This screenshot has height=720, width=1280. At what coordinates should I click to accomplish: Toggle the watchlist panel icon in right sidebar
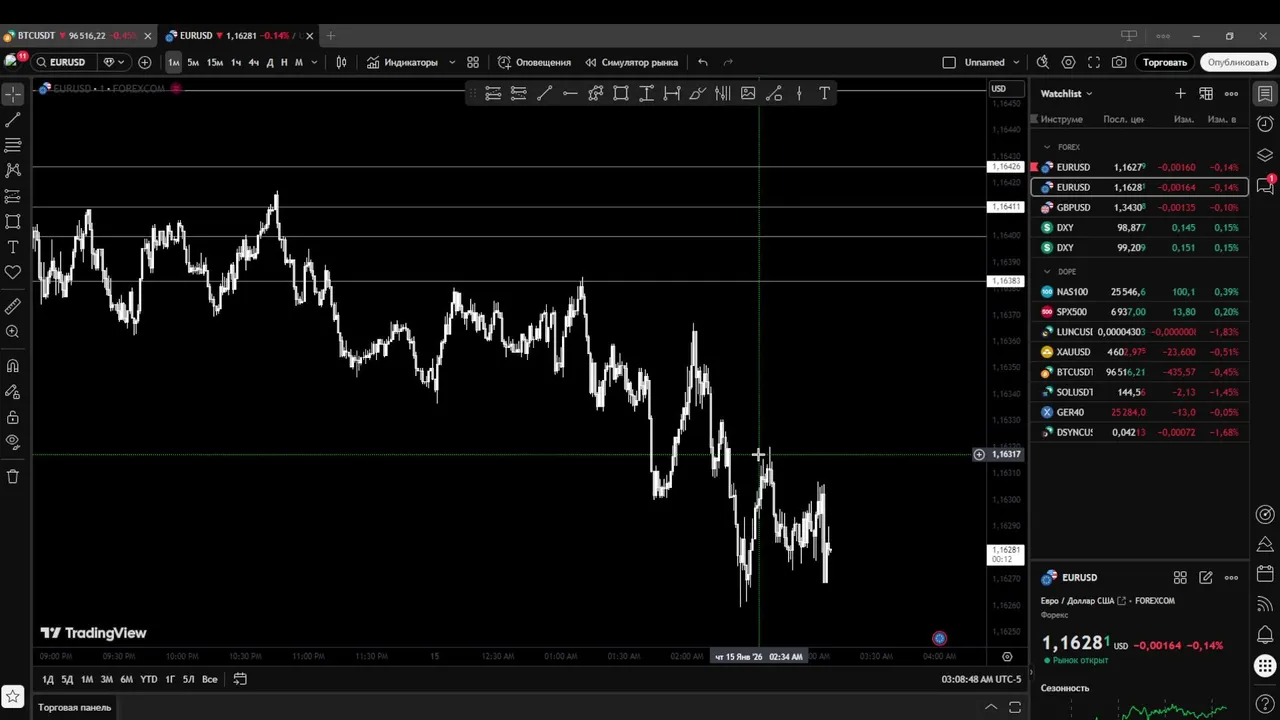pyautogui.click(x=1265, y=94)
